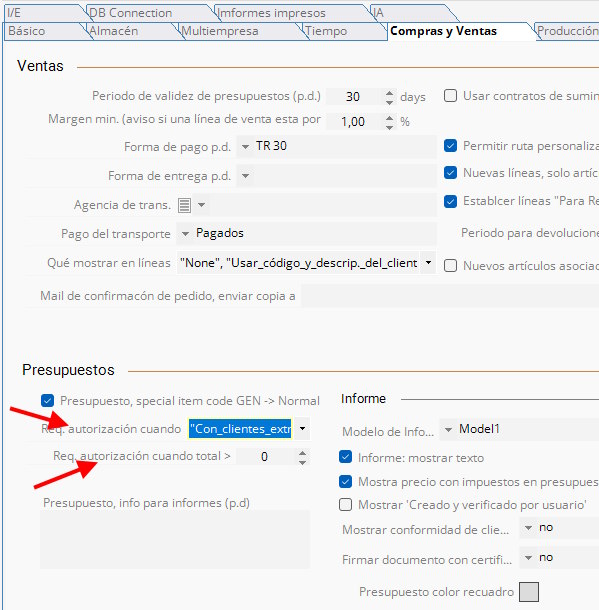Enable Mostrar 'Creado y verificado por usuario'

click(x=345, y=505)
